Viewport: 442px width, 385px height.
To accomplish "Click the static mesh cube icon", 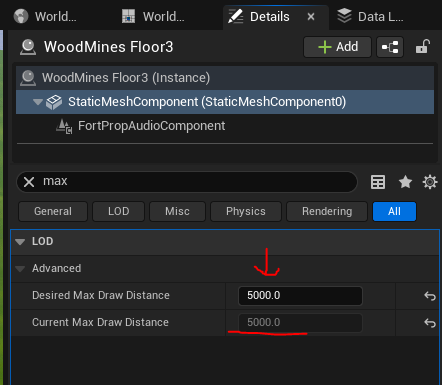I will tap(54, 102).
